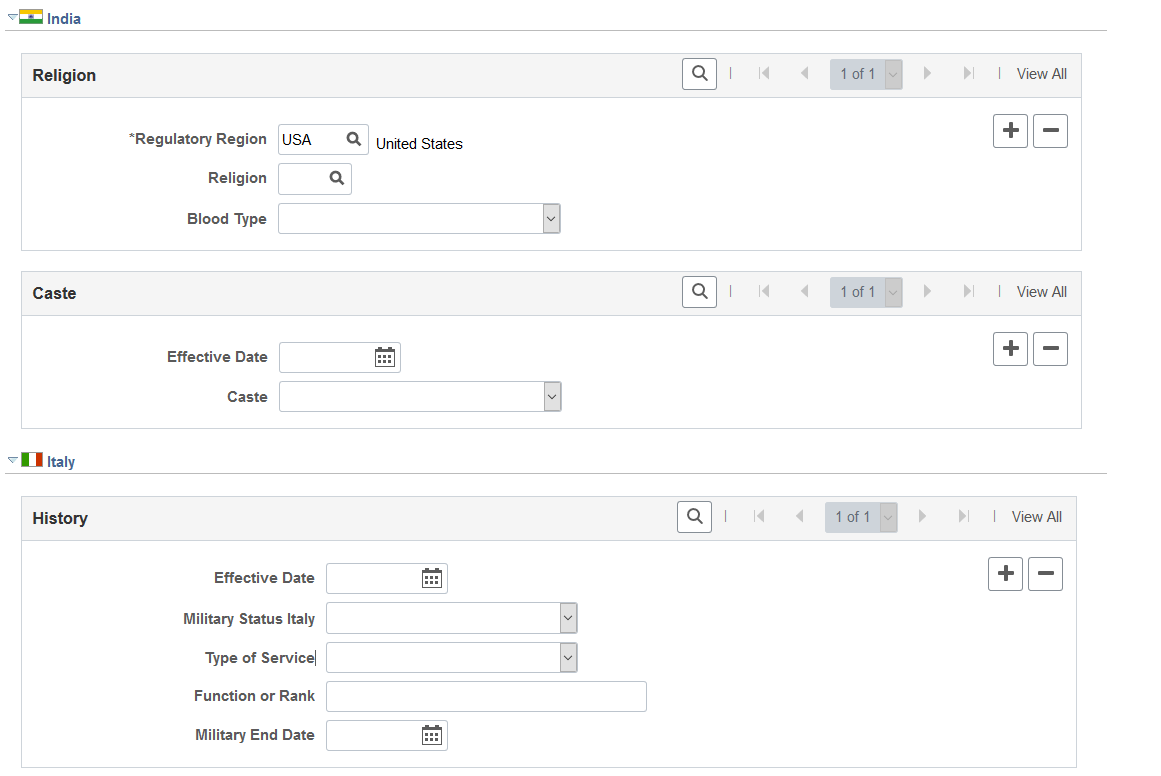Open the Blood Type dropdown
Image resolution: width=1161 pixels, height=776 pixels.
coord(419,219)
